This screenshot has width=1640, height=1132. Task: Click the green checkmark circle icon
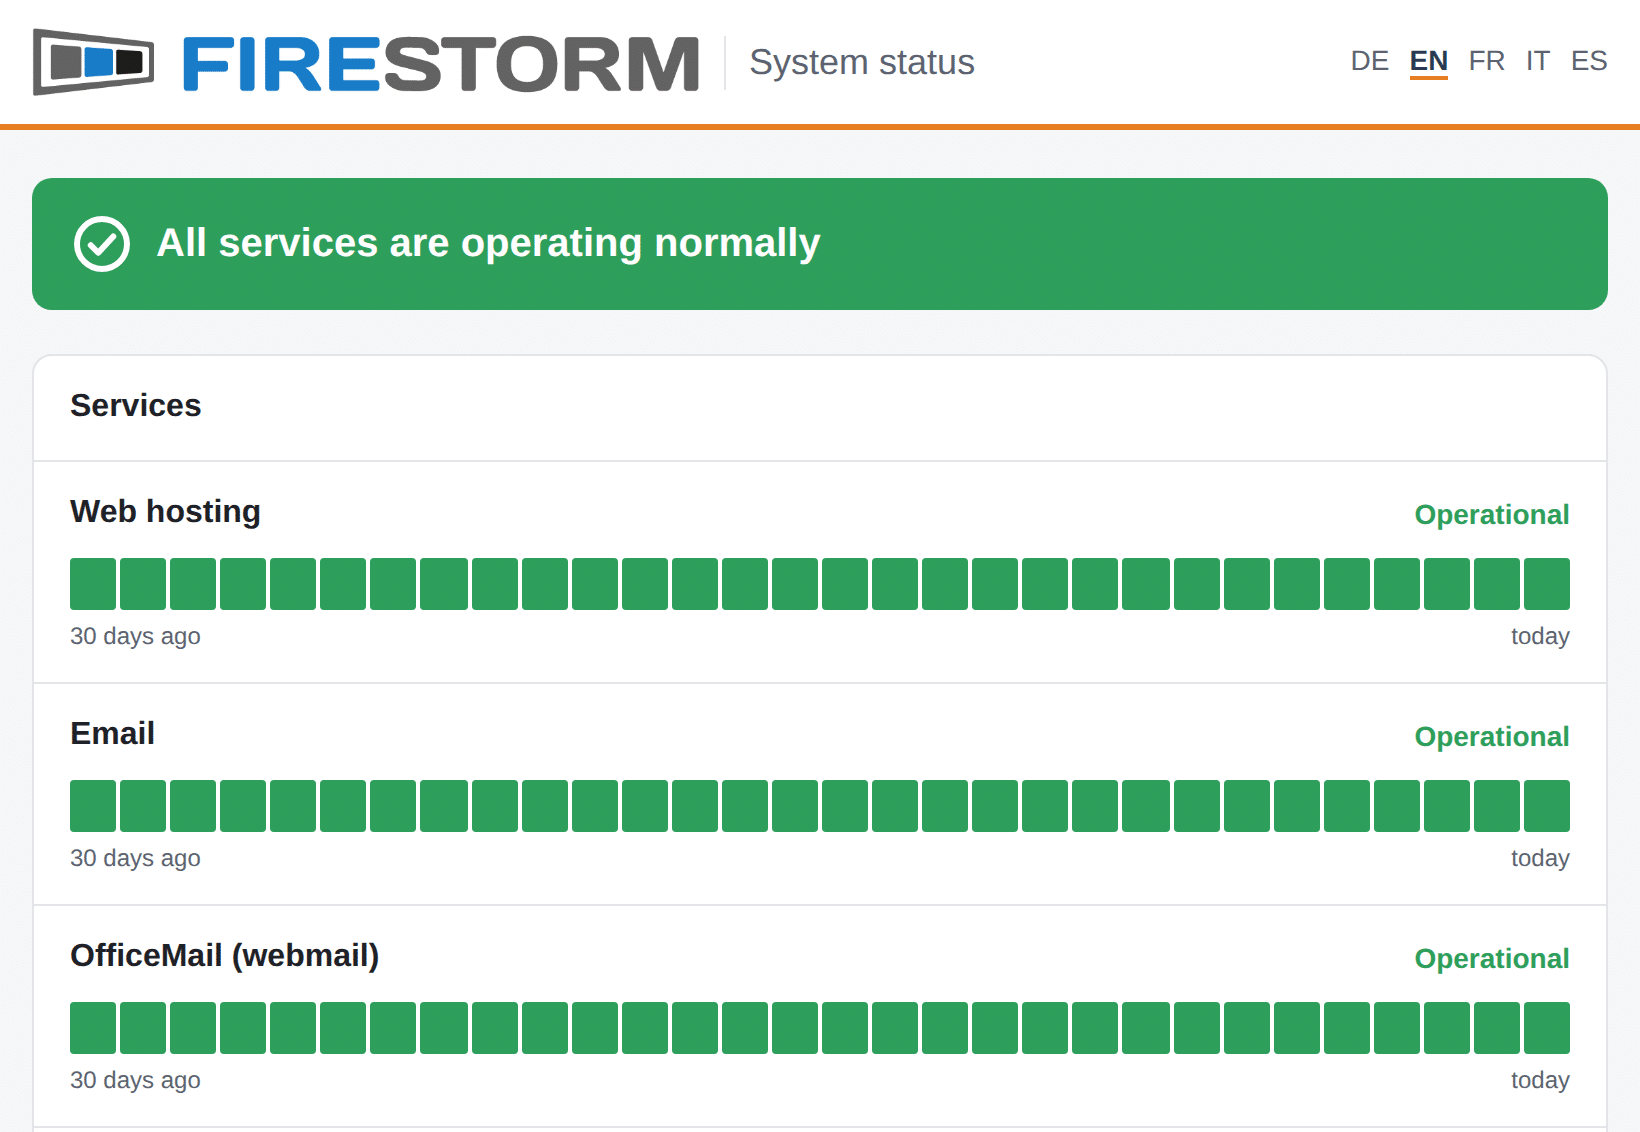point(102,244)
